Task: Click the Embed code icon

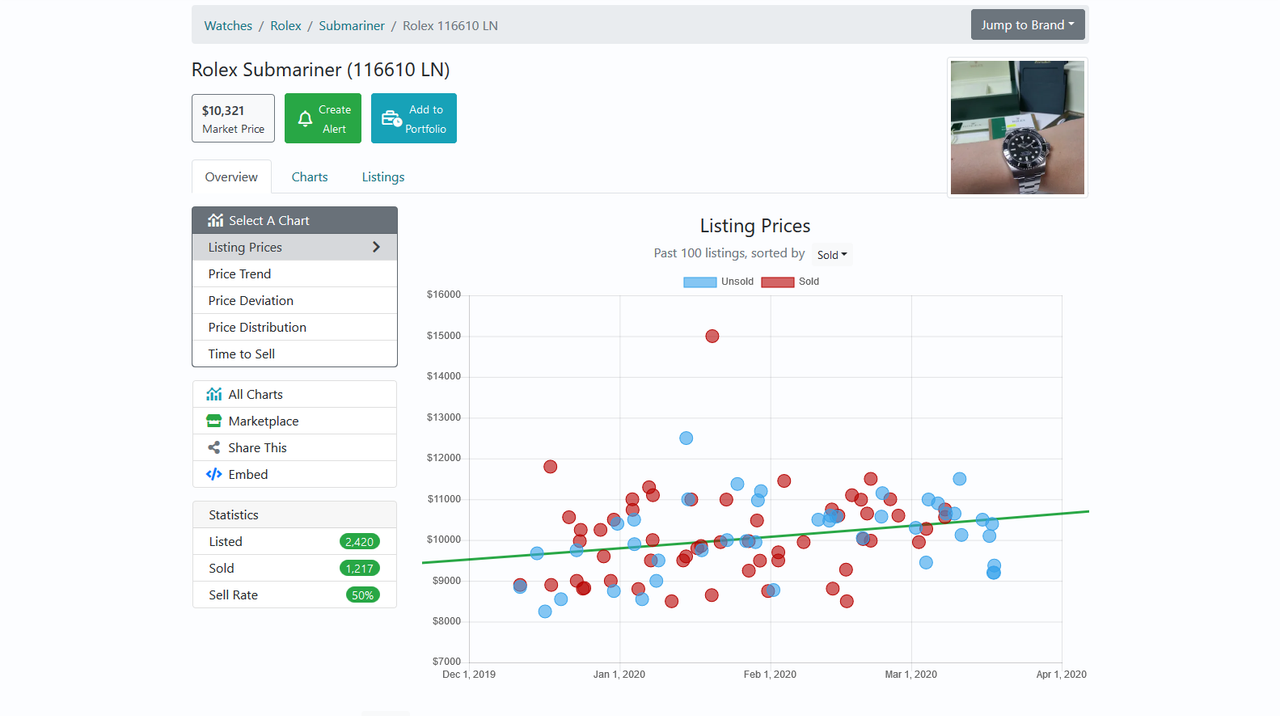Action: (x=214, y=474)
